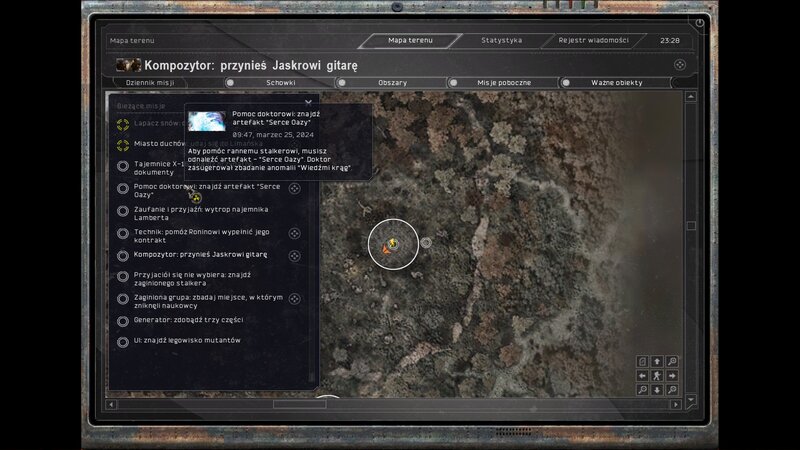Viewport: 800px width, 450px height.
Task: Click the PDA power button icon
Action: (699, 23)
